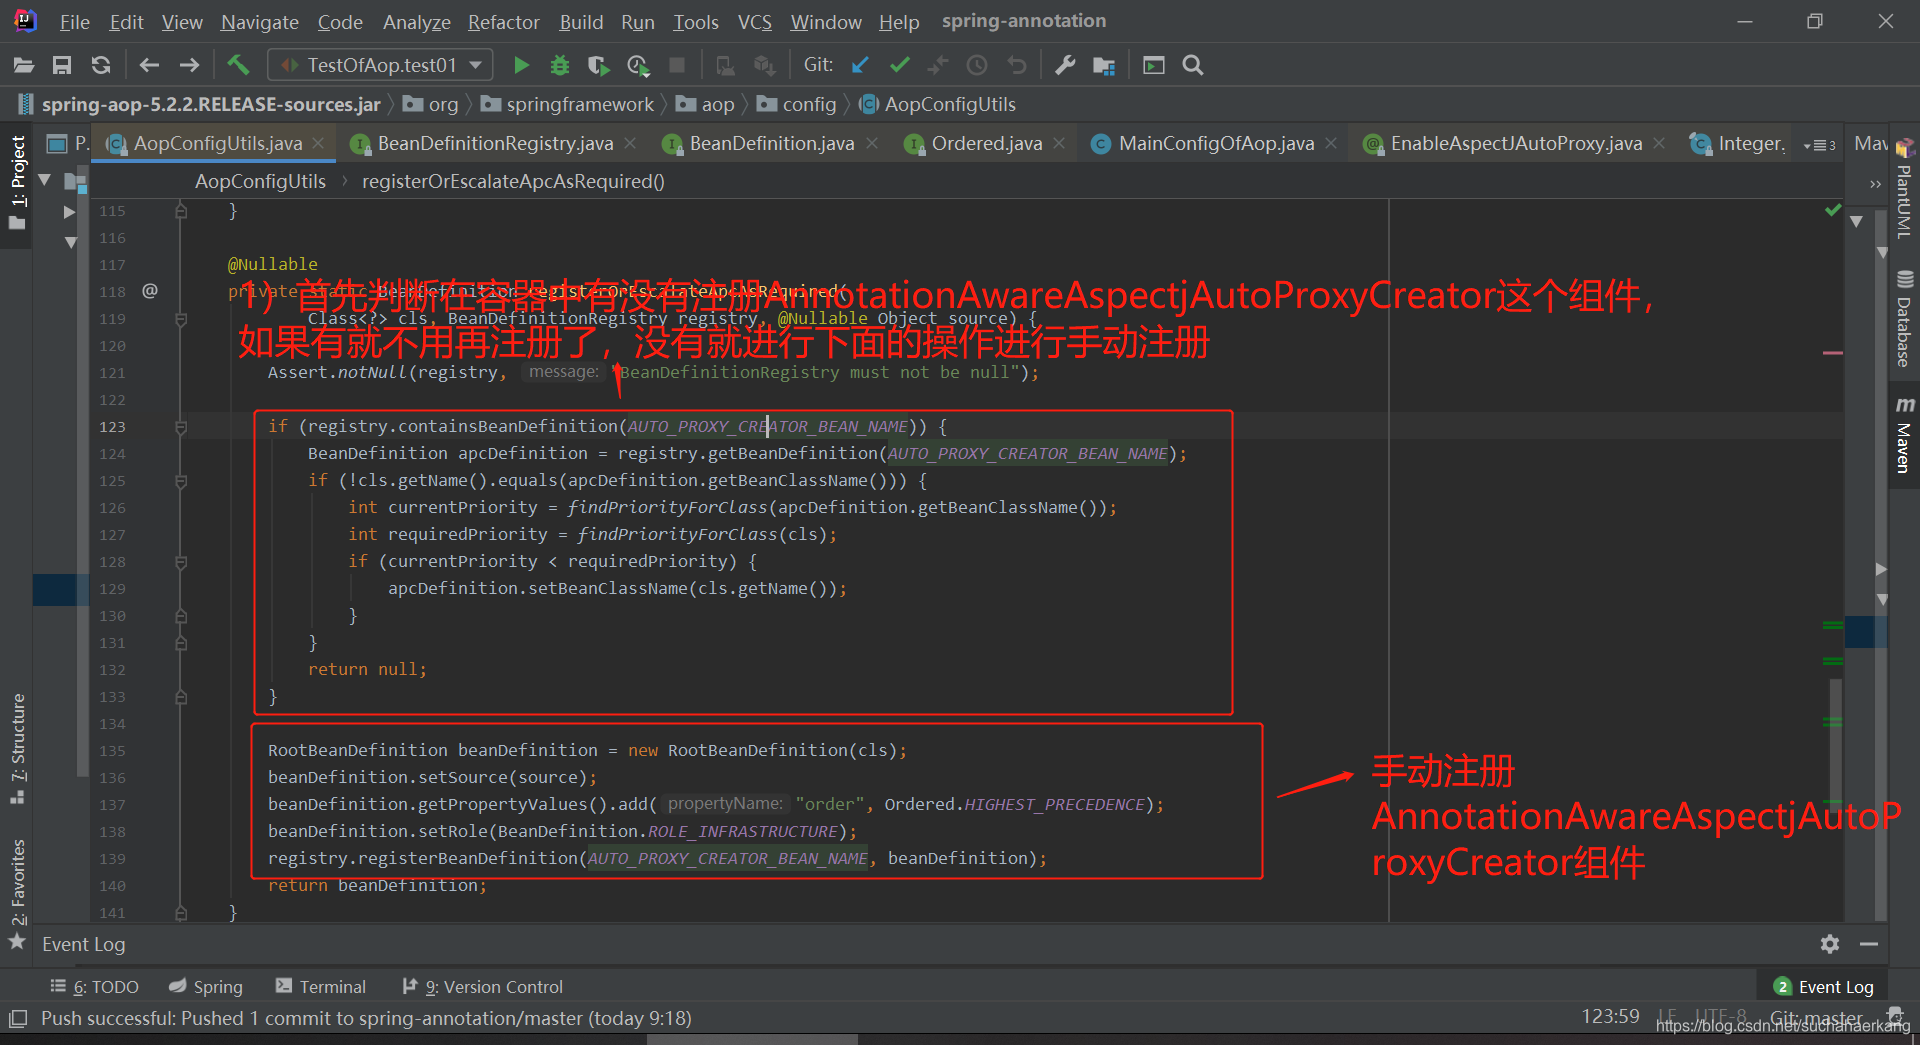
Task: Commit changes via Git green checkmark
Action: (899, 65)
